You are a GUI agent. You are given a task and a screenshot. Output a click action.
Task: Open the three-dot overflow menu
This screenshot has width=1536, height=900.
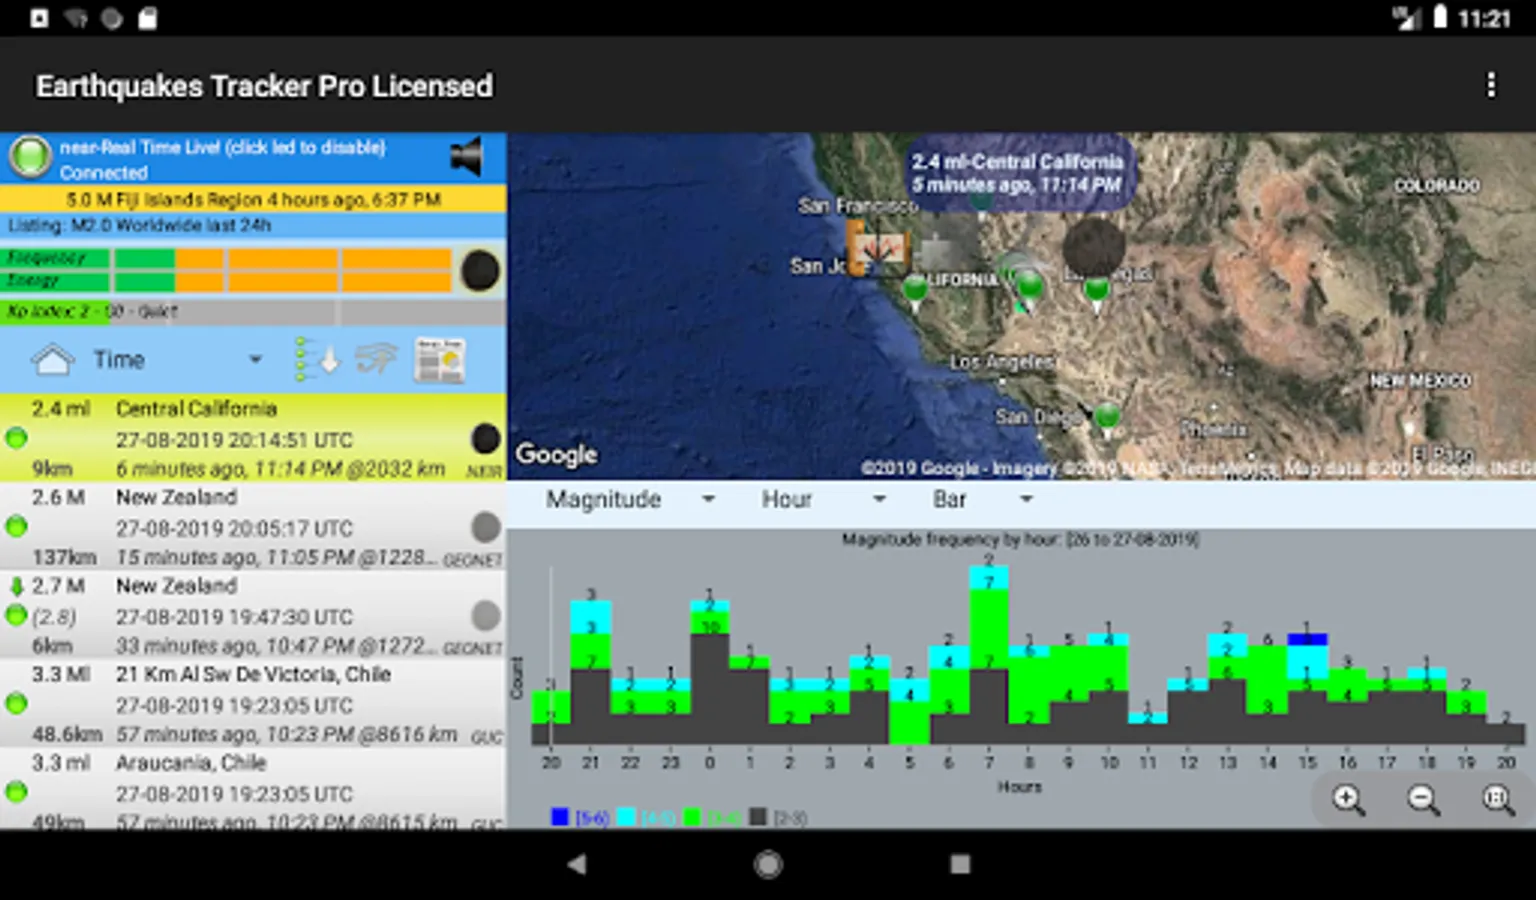[x=1491, y=85]
